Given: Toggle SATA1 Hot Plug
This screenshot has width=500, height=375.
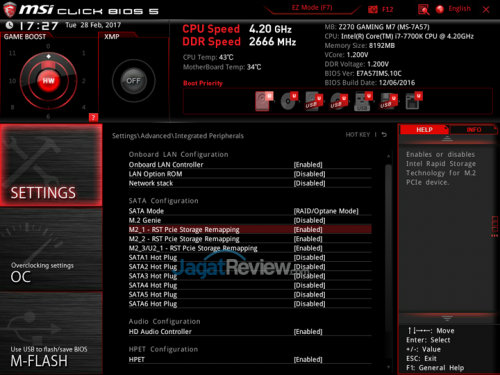Looking at the screenshot, I should tap(250, 258).
